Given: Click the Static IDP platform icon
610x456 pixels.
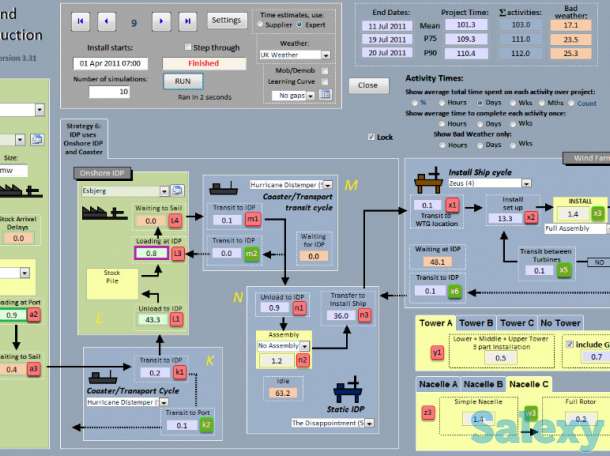Looking at the screenshot, I should [x=348, y=390].
